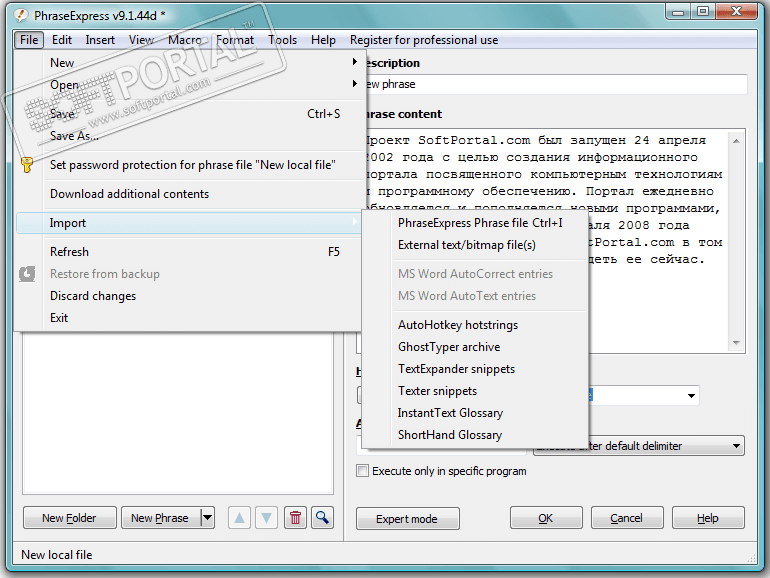Open the Help menu

tap(323, 40)
